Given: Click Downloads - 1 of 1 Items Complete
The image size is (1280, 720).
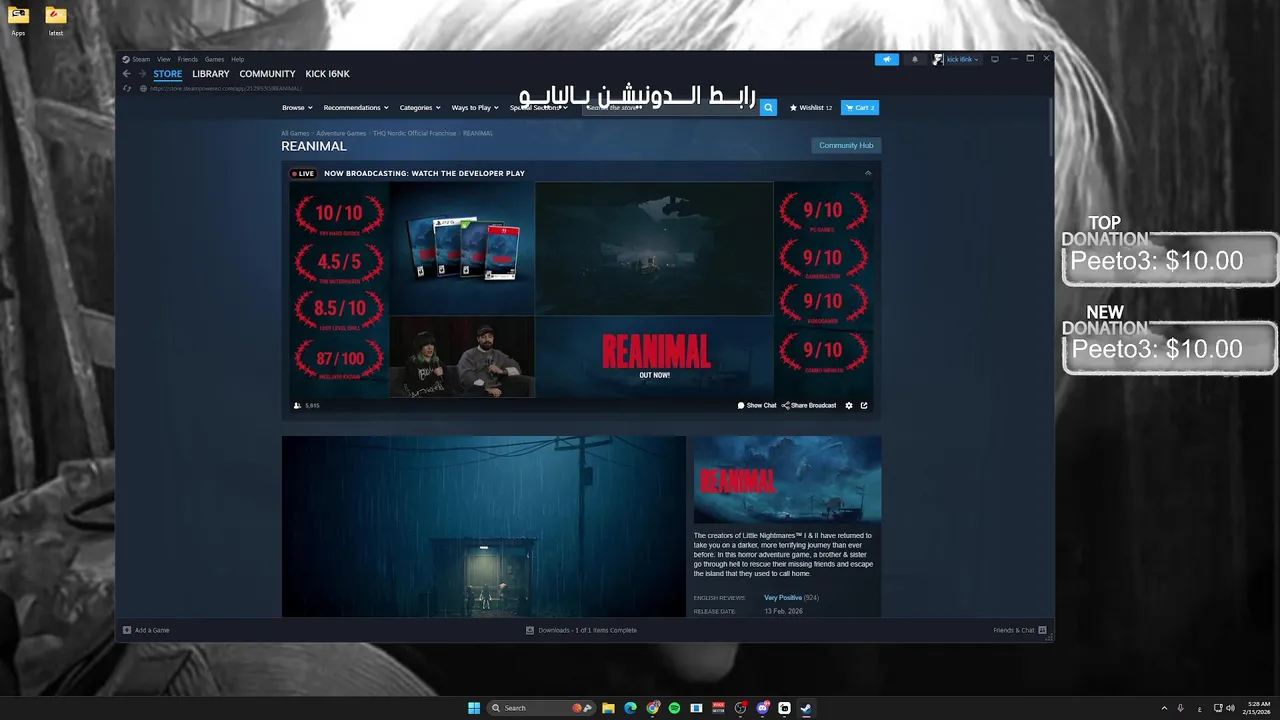Looking at the screenshot, I should [587, 630].
